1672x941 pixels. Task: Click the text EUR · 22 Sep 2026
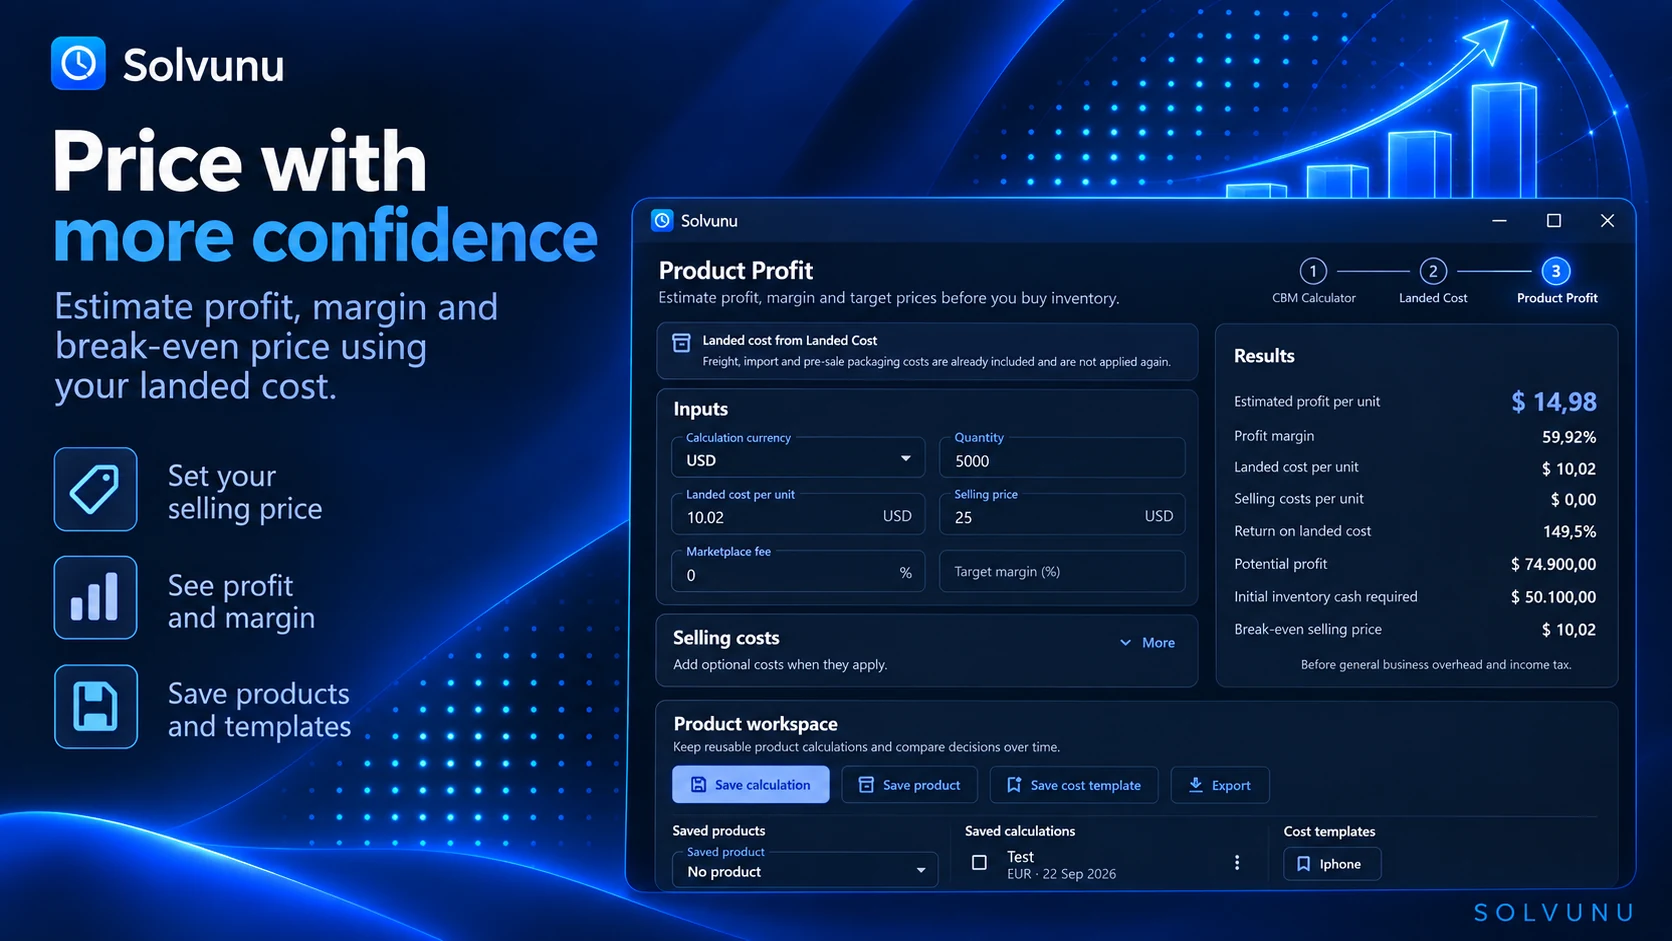tap(1061, 874)
